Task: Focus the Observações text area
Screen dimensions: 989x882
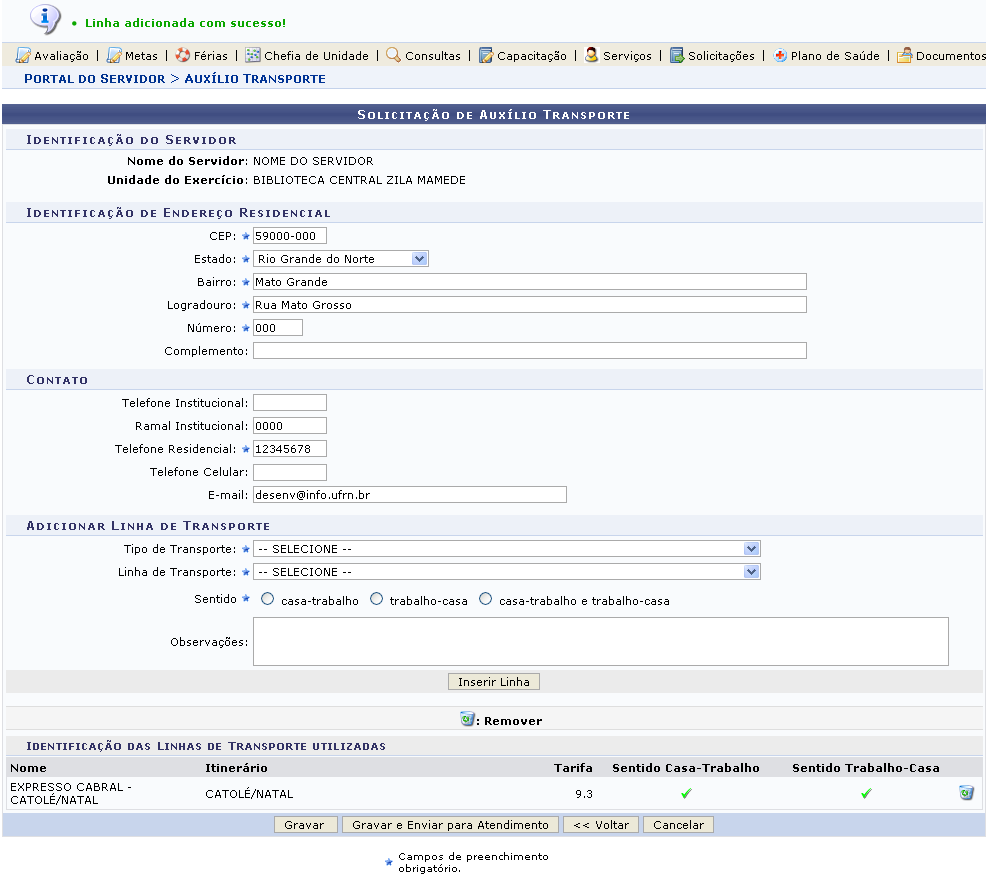Action: [x=600, y=641]
